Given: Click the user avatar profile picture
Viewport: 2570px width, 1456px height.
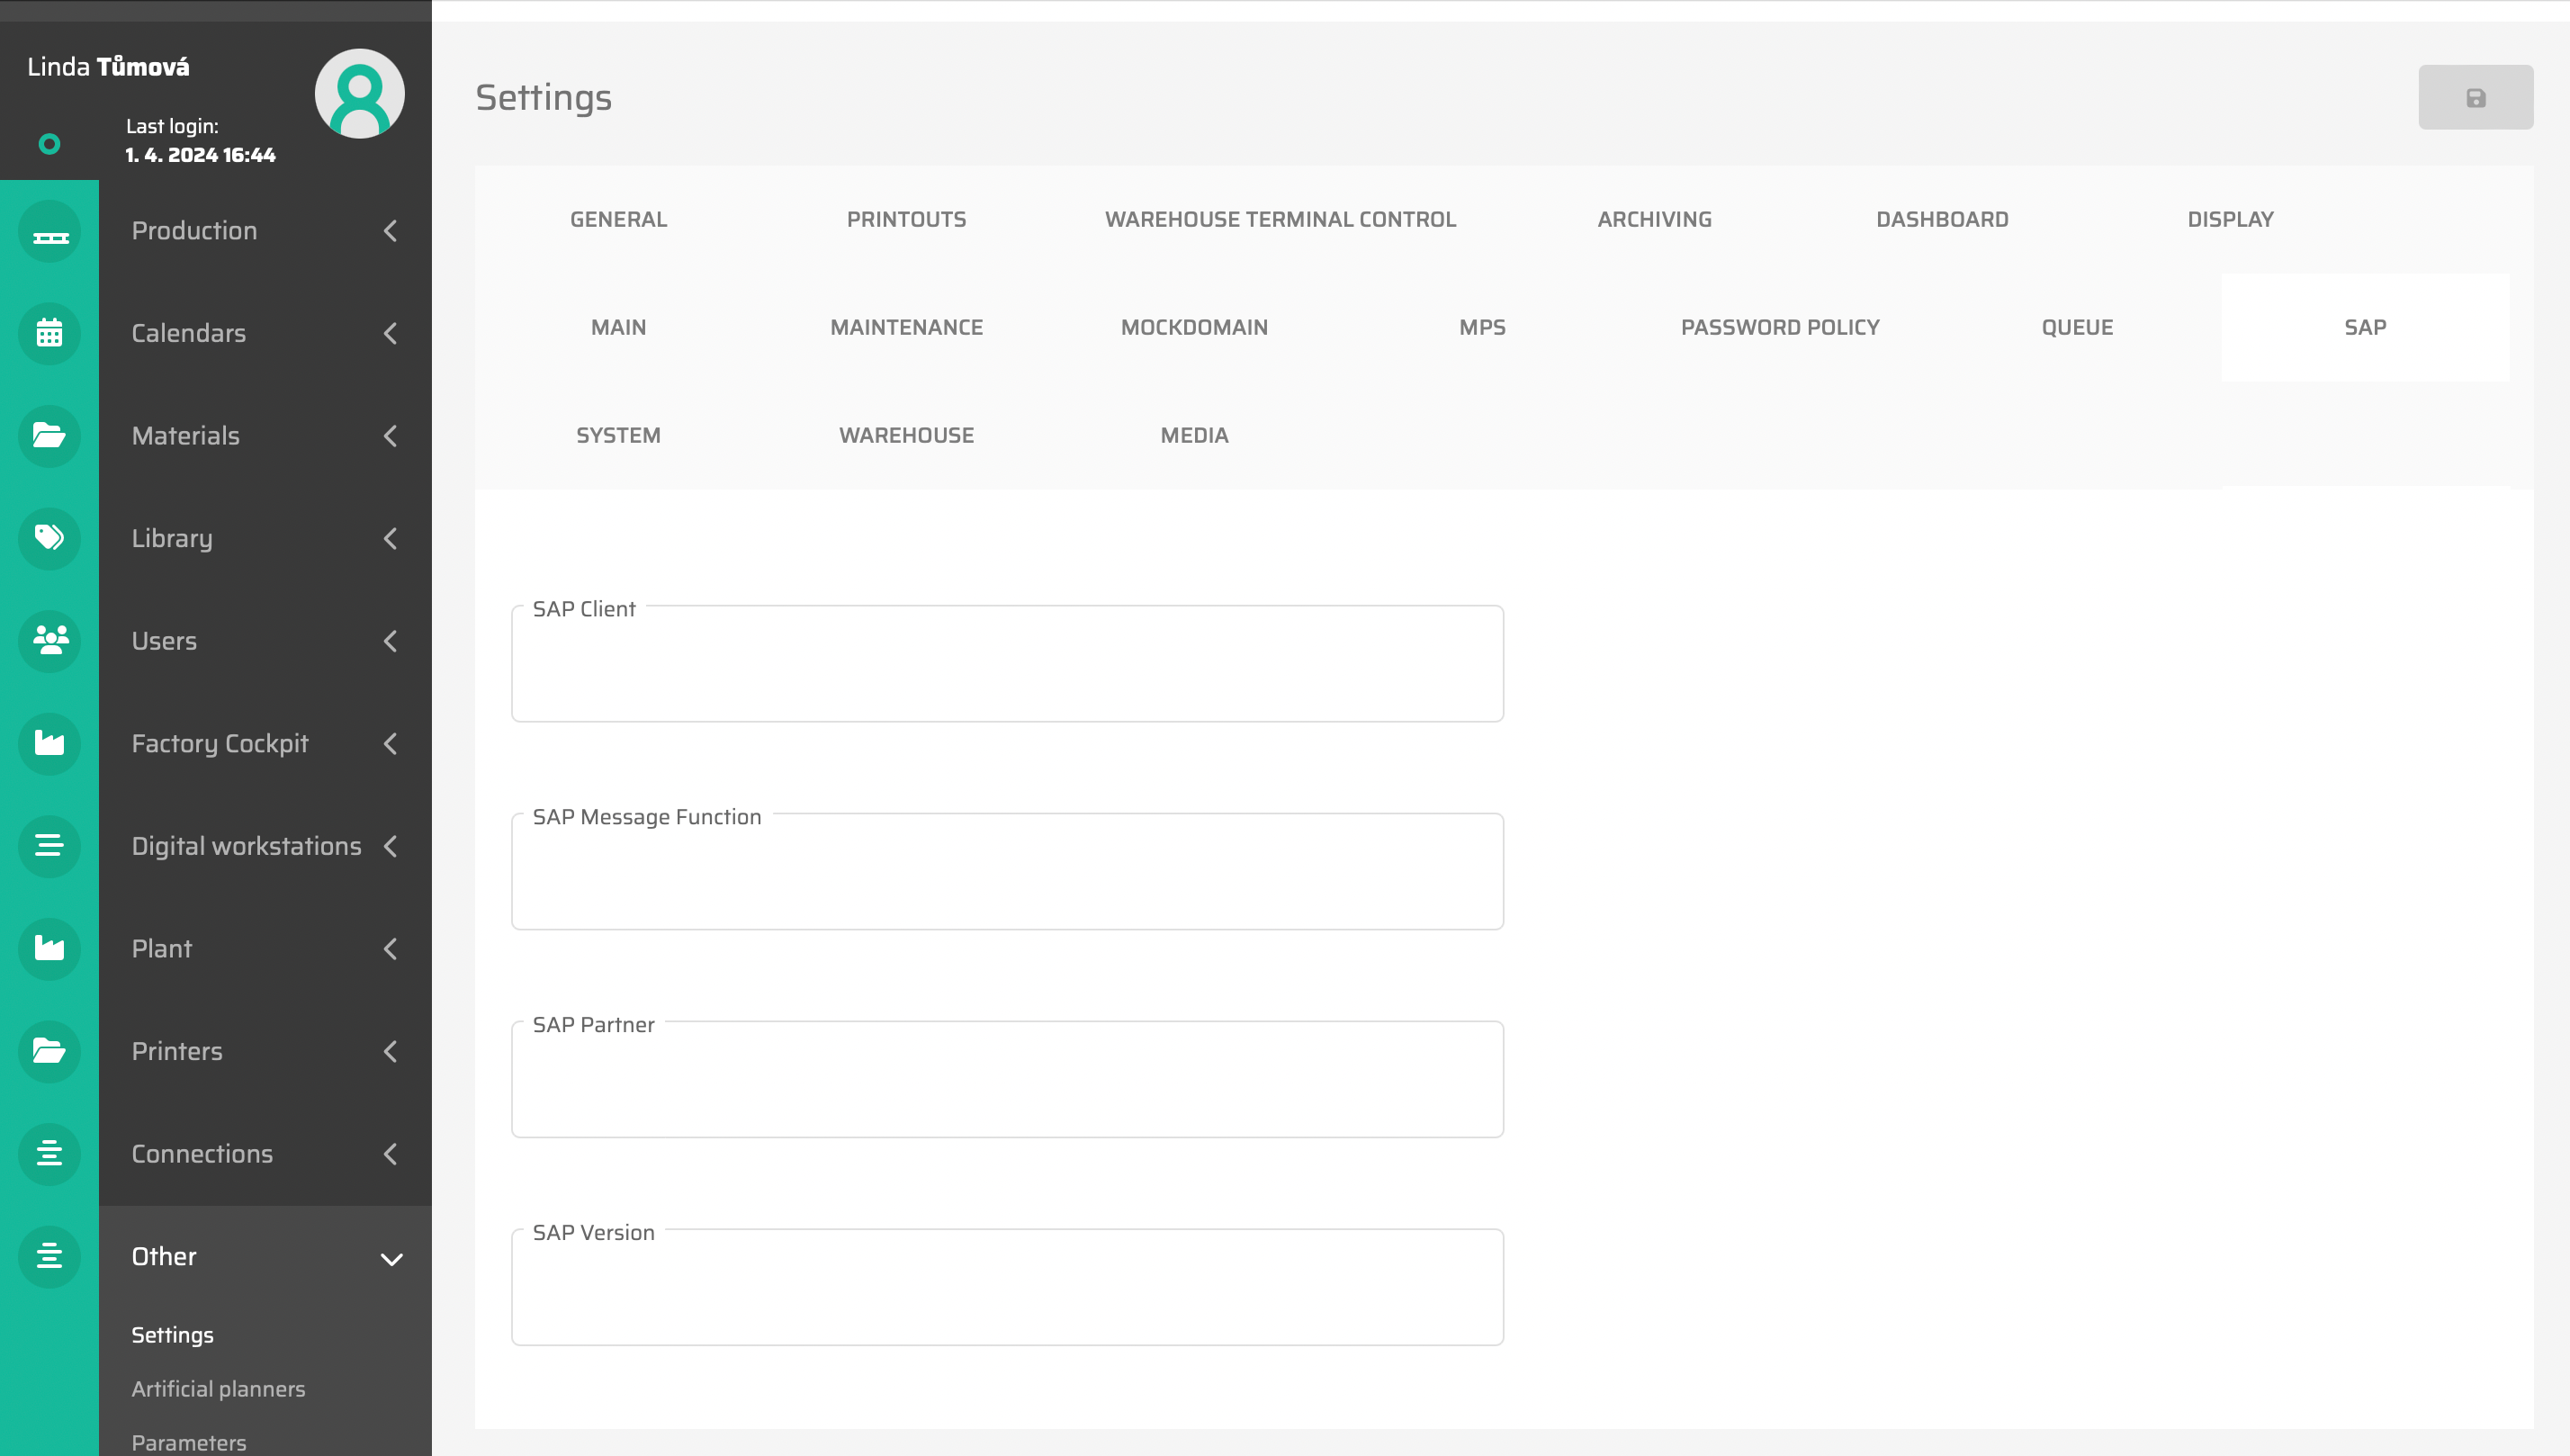Looking at the screenshot, I should pos(359,94).
